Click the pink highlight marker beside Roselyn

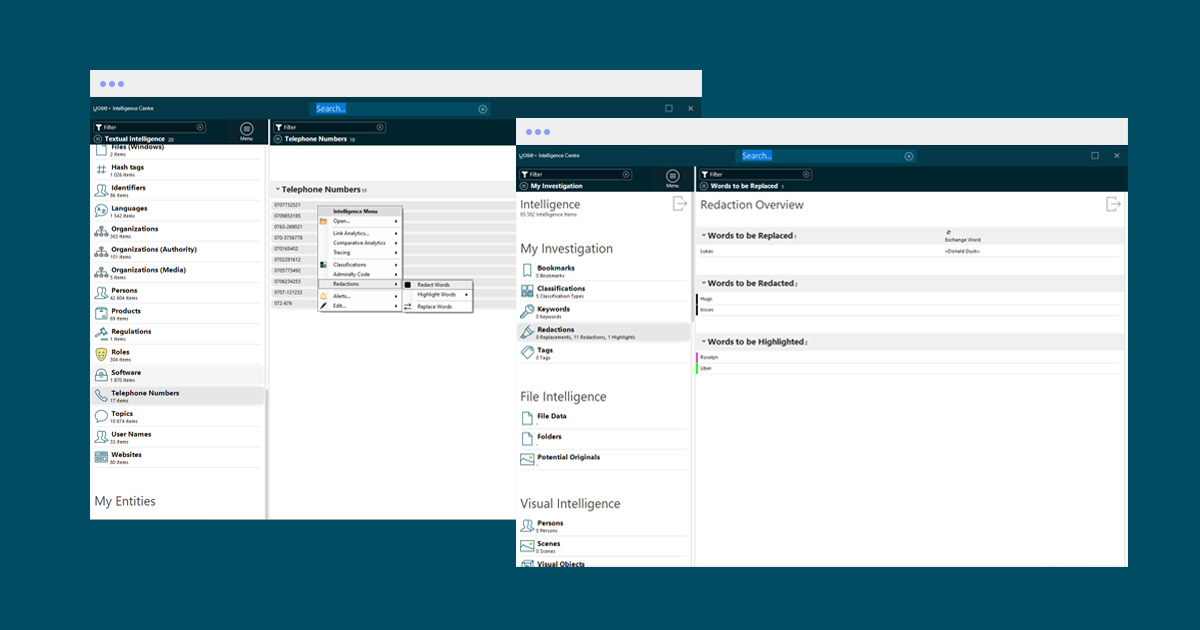697,357
